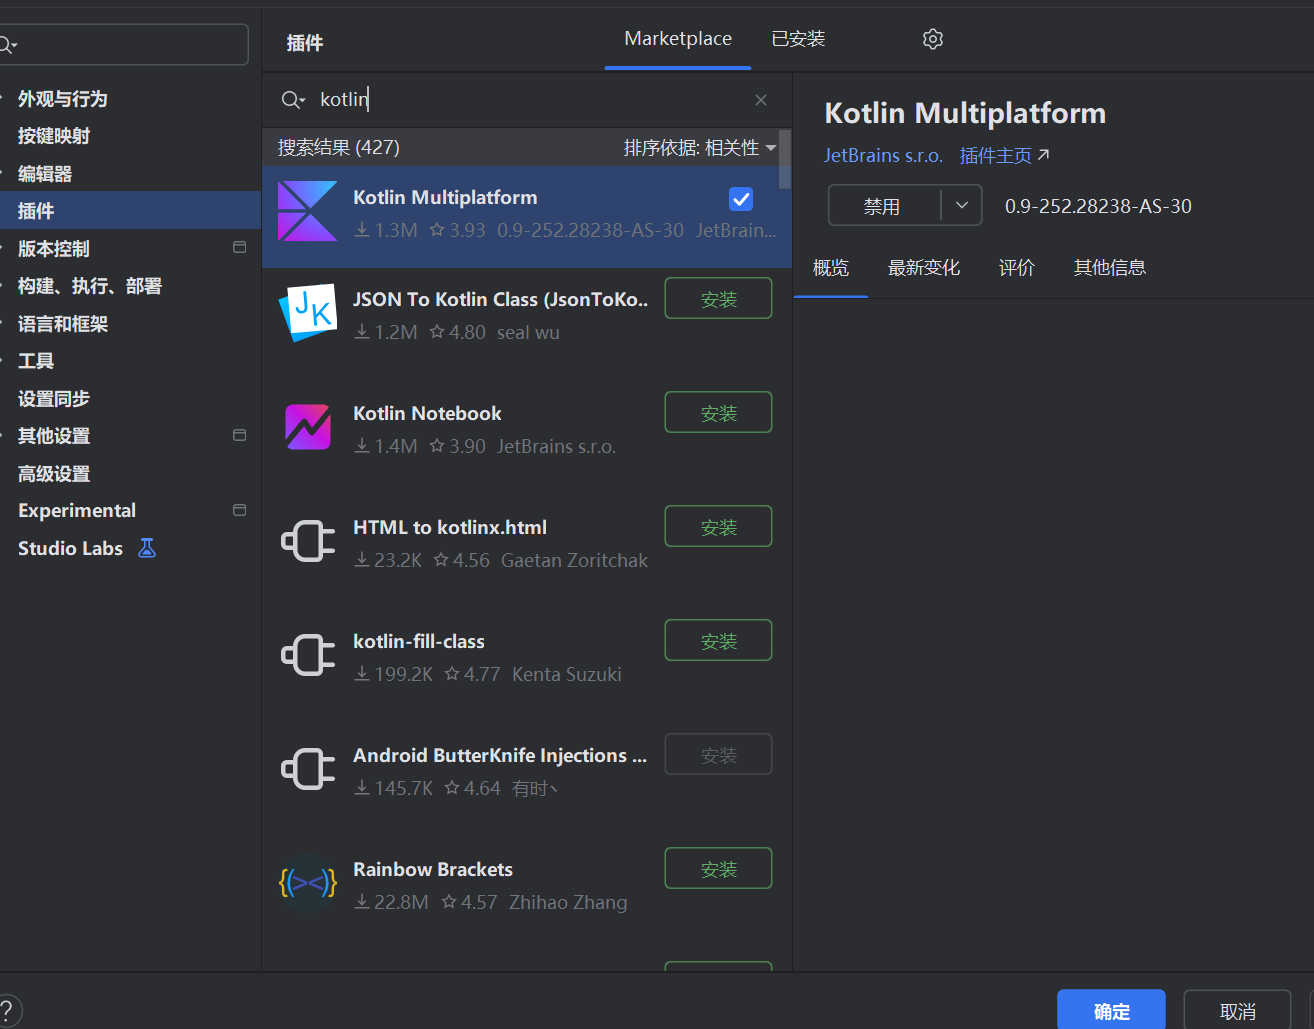
Task: Select 构建、执行、部署 in settings tree
Action: [89, 286]
